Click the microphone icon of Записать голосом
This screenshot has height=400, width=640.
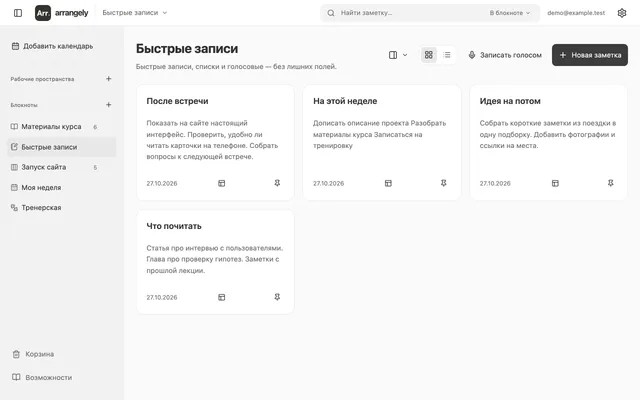point(472,55)
